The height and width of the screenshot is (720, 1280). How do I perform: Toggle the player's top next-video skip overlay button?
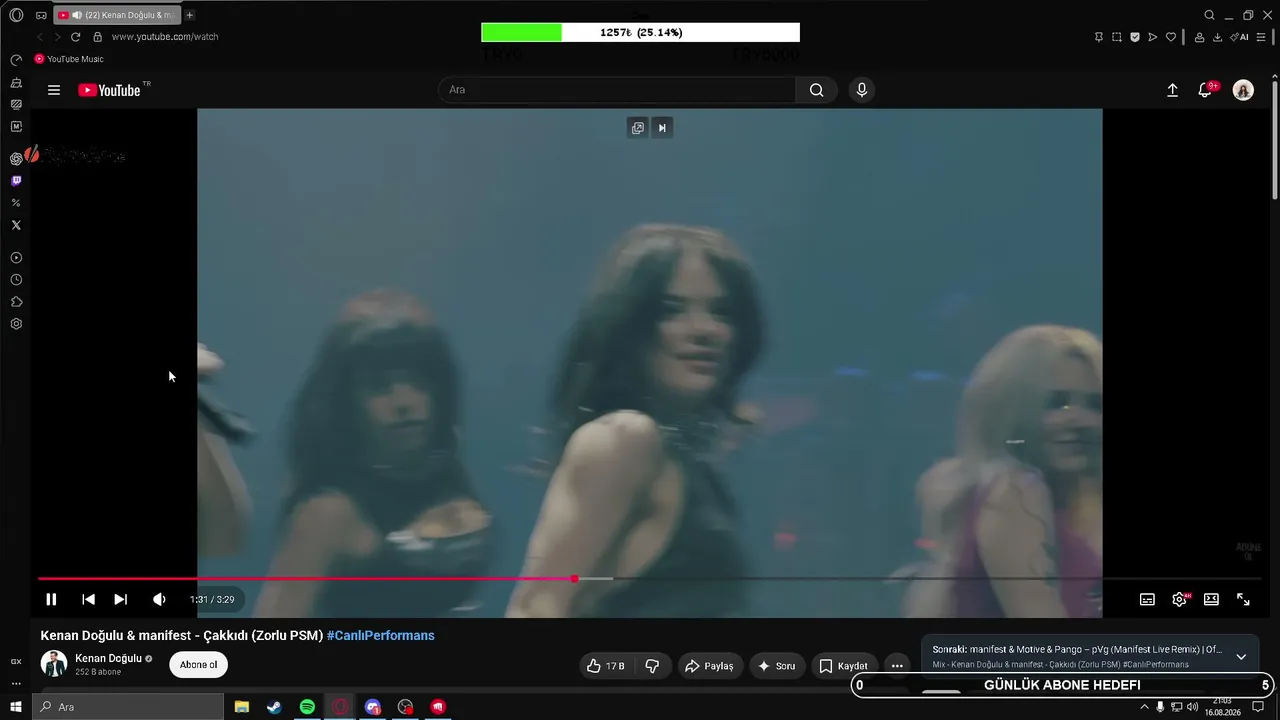coord(662,128)
